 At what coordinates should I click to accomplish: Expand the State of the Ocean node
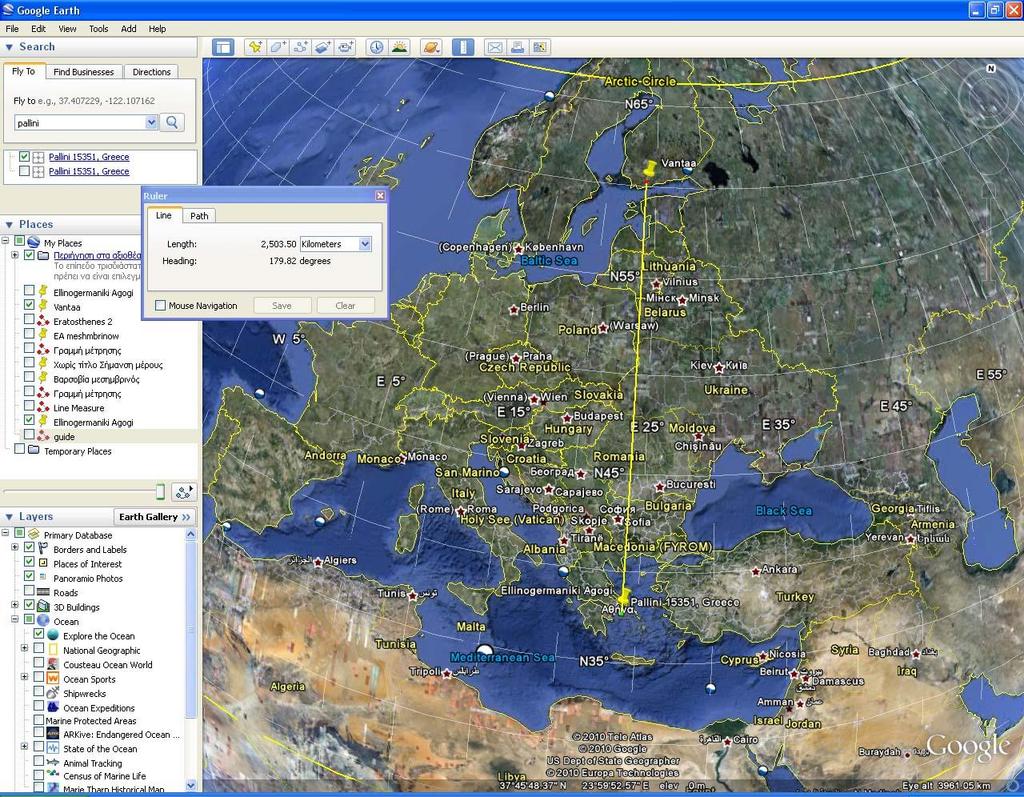[x=24, y=746]
